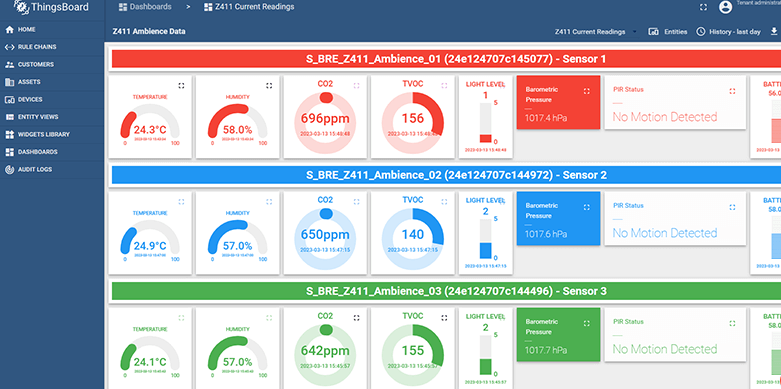Open the History - last day time window
The height and width of the screenshot is (389, 781).
click(729, 31)
